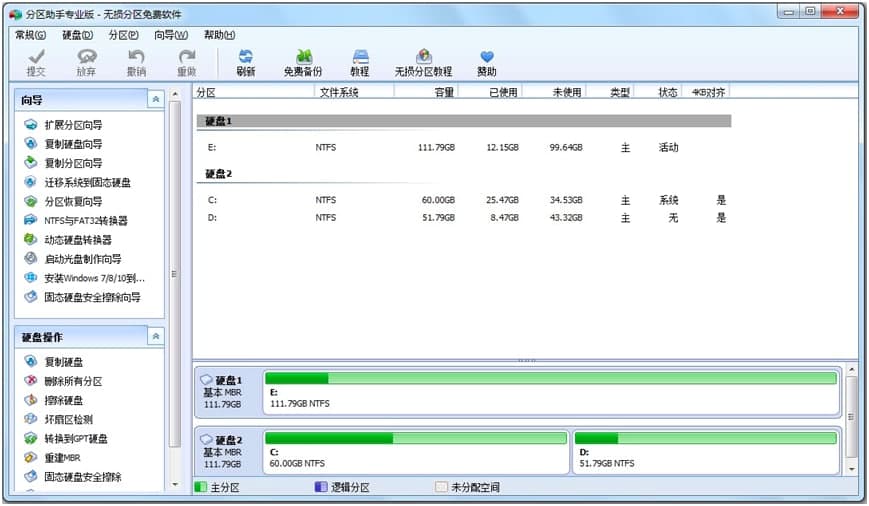Image resolution: width=869 pixels, height=506 pixels.
Task: Select the E: partition row in list
Action: (463, 147)
